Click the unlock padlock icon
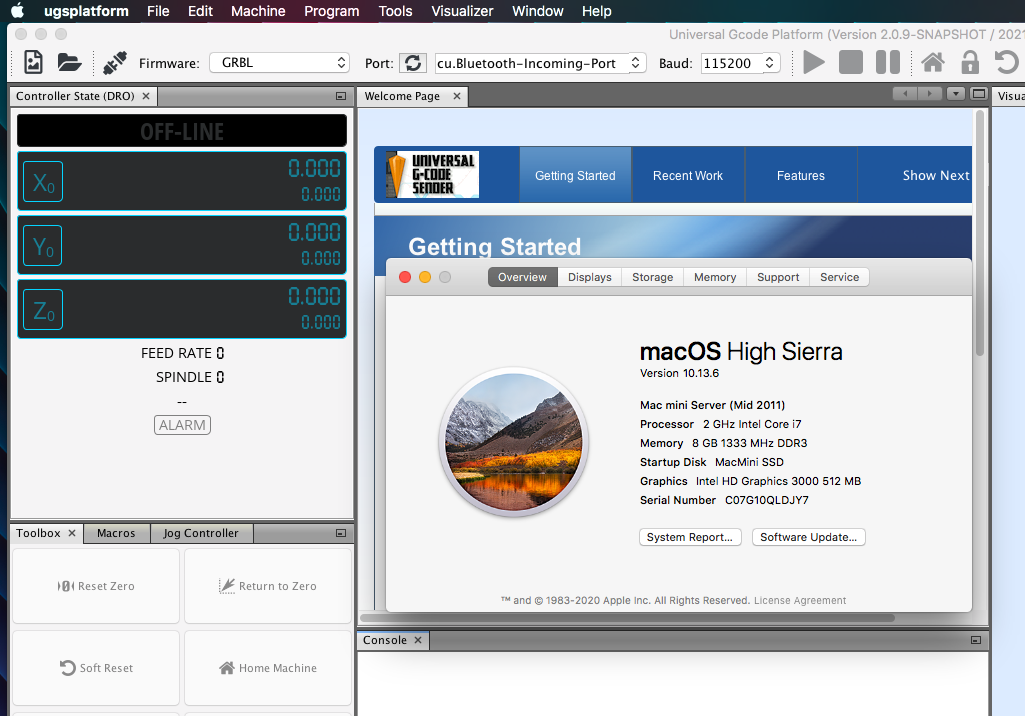 click(x=969, y=63)
